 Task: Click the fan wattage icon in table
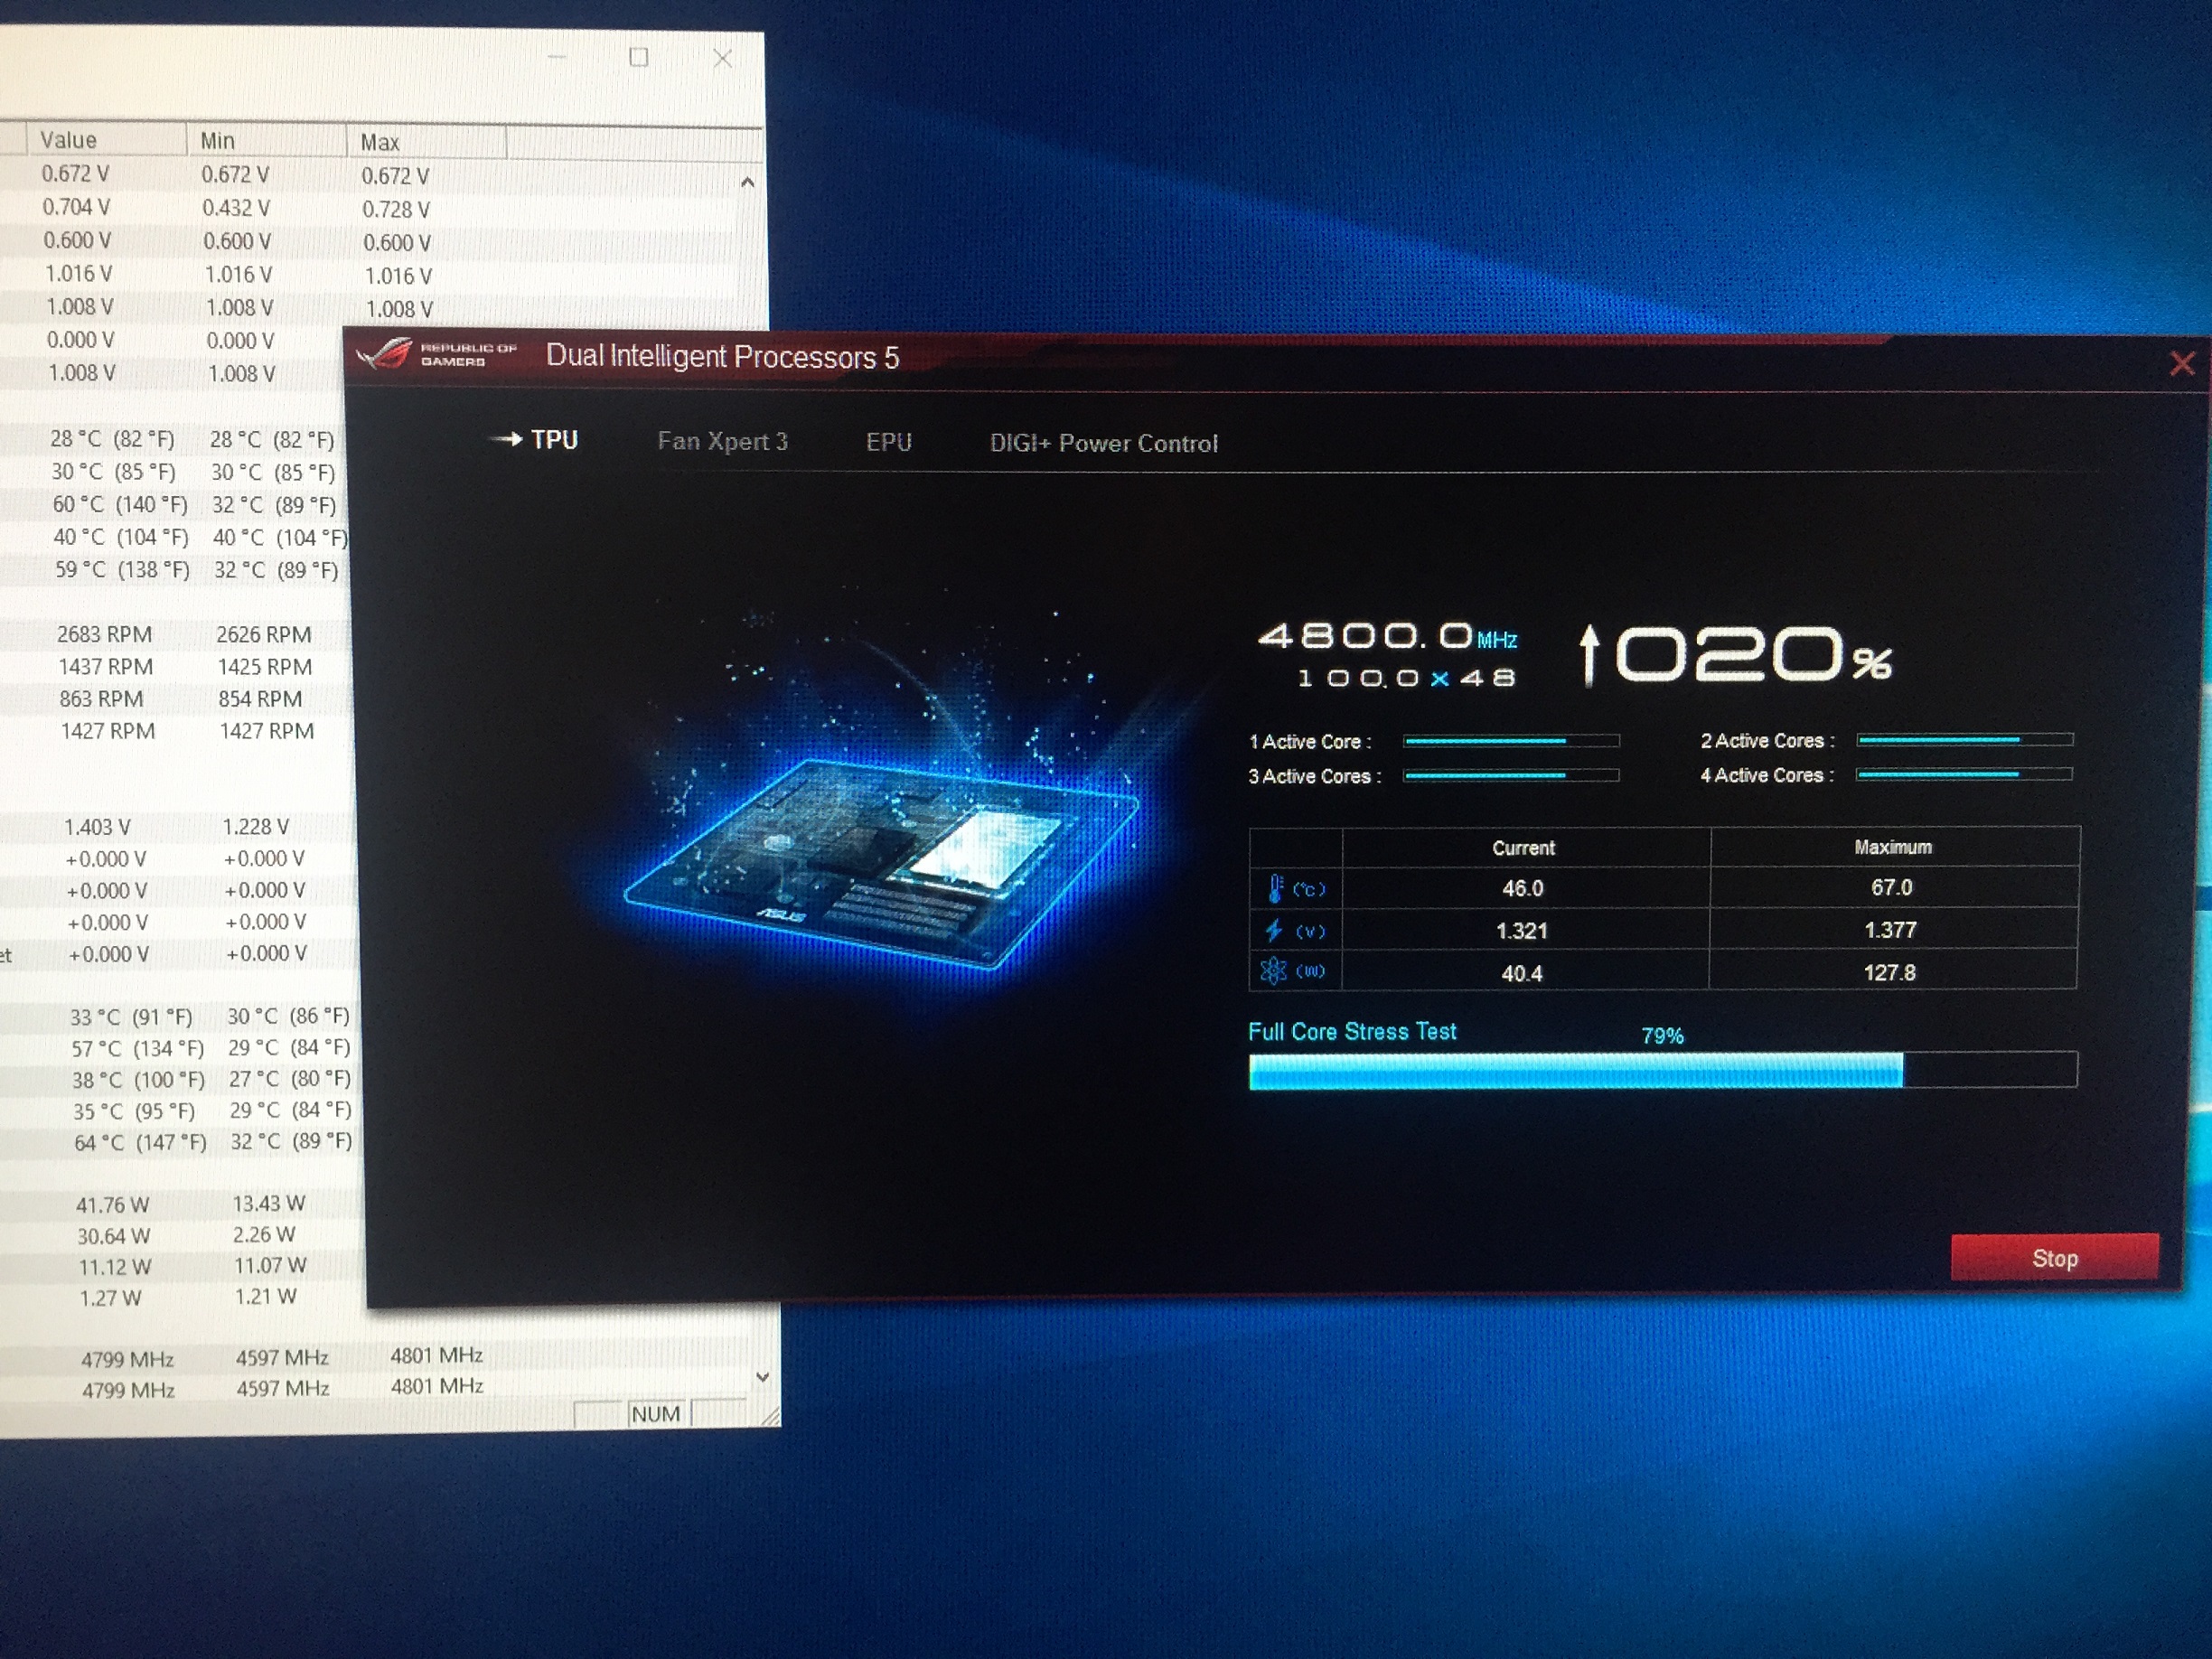point(1273,971)
